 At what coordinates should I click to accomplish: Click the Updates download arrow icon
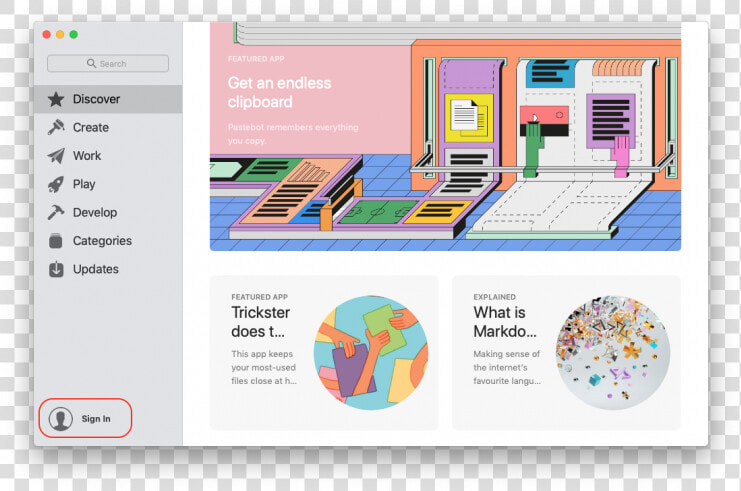(x=56, y=269)
